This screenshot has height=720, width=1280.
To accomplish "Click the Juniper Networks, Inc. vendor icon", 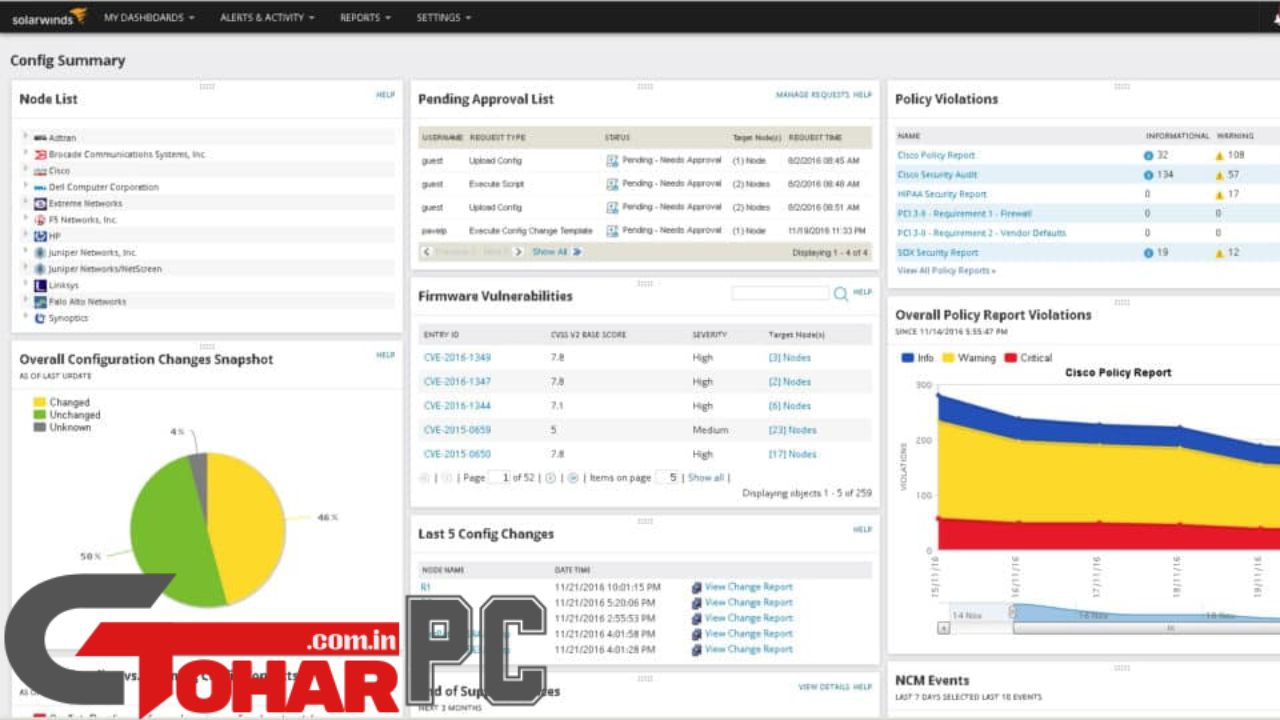I will point(40,253).
